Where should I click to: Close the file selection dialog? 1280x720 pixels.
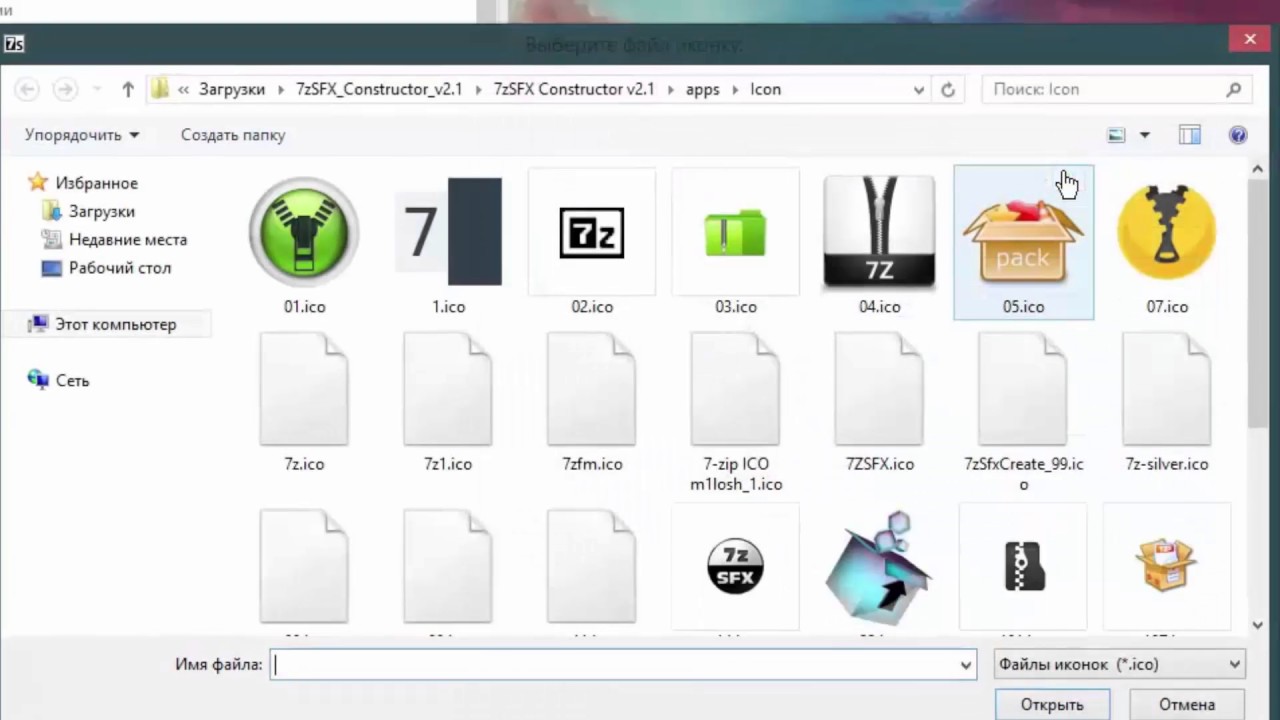(x=1250, y=39)
